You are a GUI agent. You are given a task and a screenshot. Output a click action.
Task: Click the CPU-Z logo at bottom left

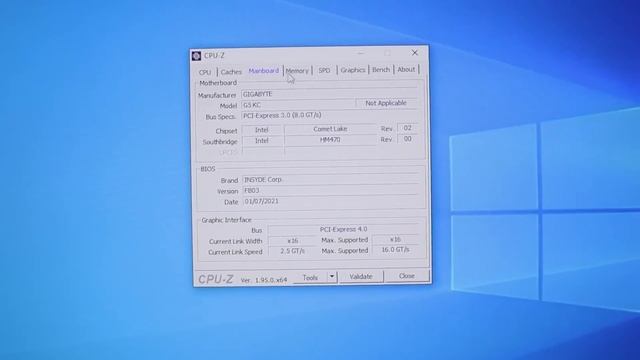click(x=216, y=279)
